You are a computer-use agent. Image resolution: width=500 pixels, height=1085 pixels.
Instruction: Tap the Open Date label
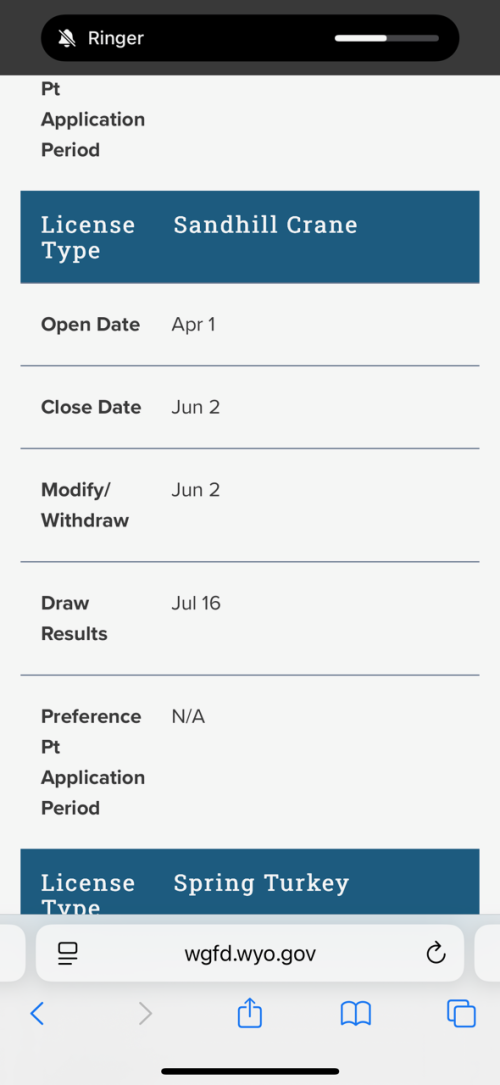[90, 325]
